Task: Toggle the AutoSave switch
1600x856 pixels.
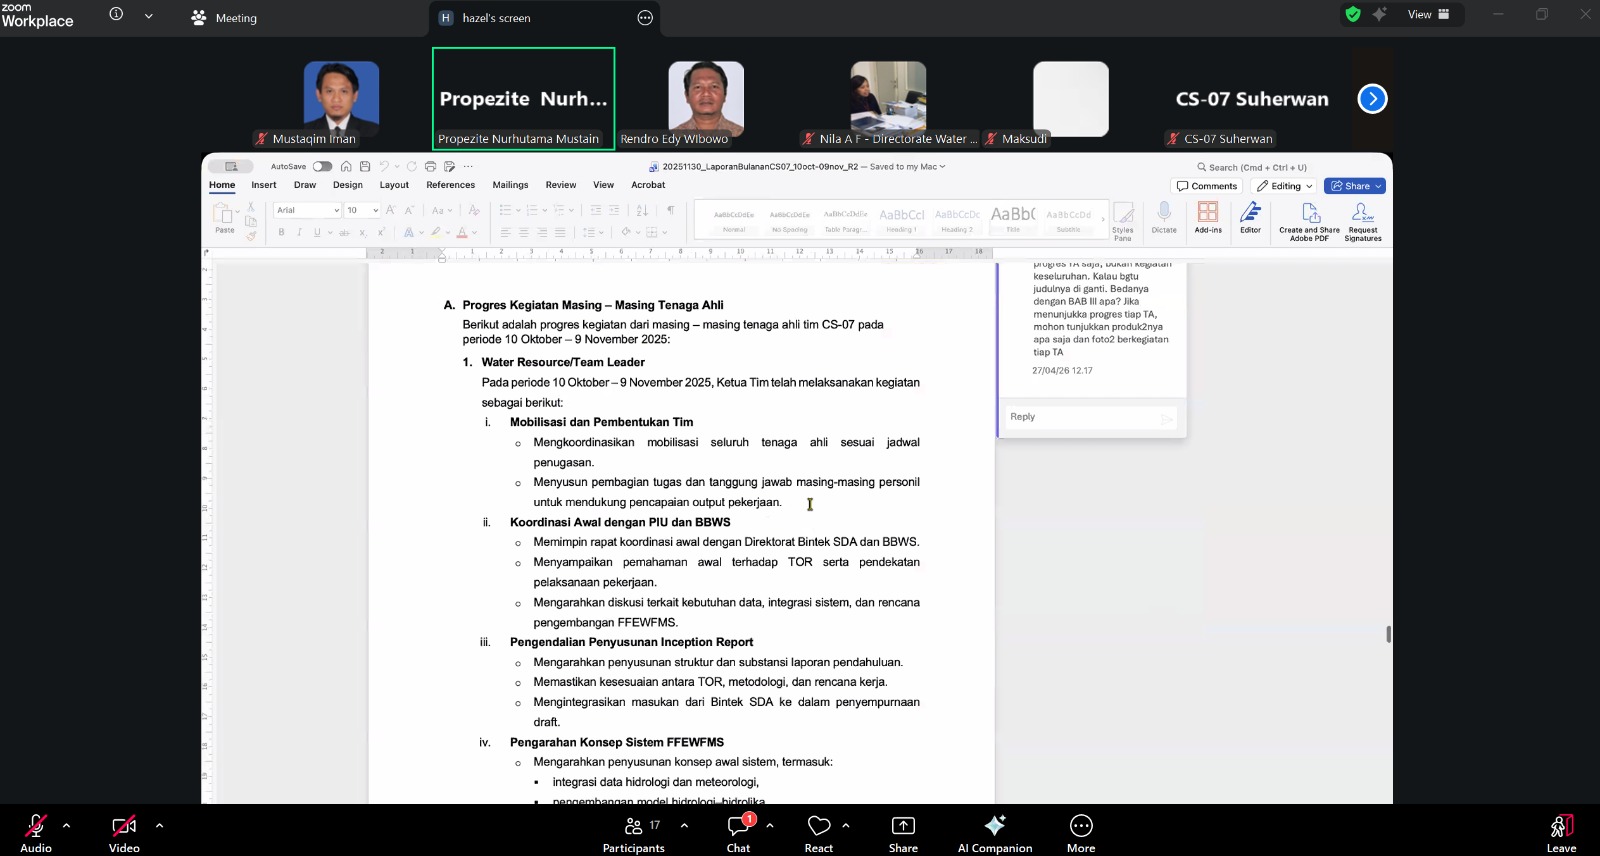Action: pos(322,167)
